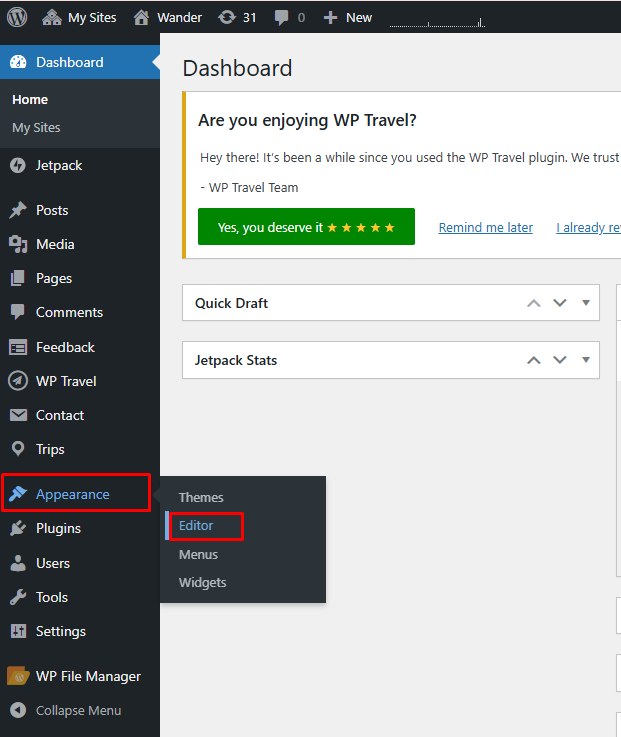Viewport: 621px width, 737px height.
Task: Move Quick Draft widget up
Action: click(x=534, y=303)
